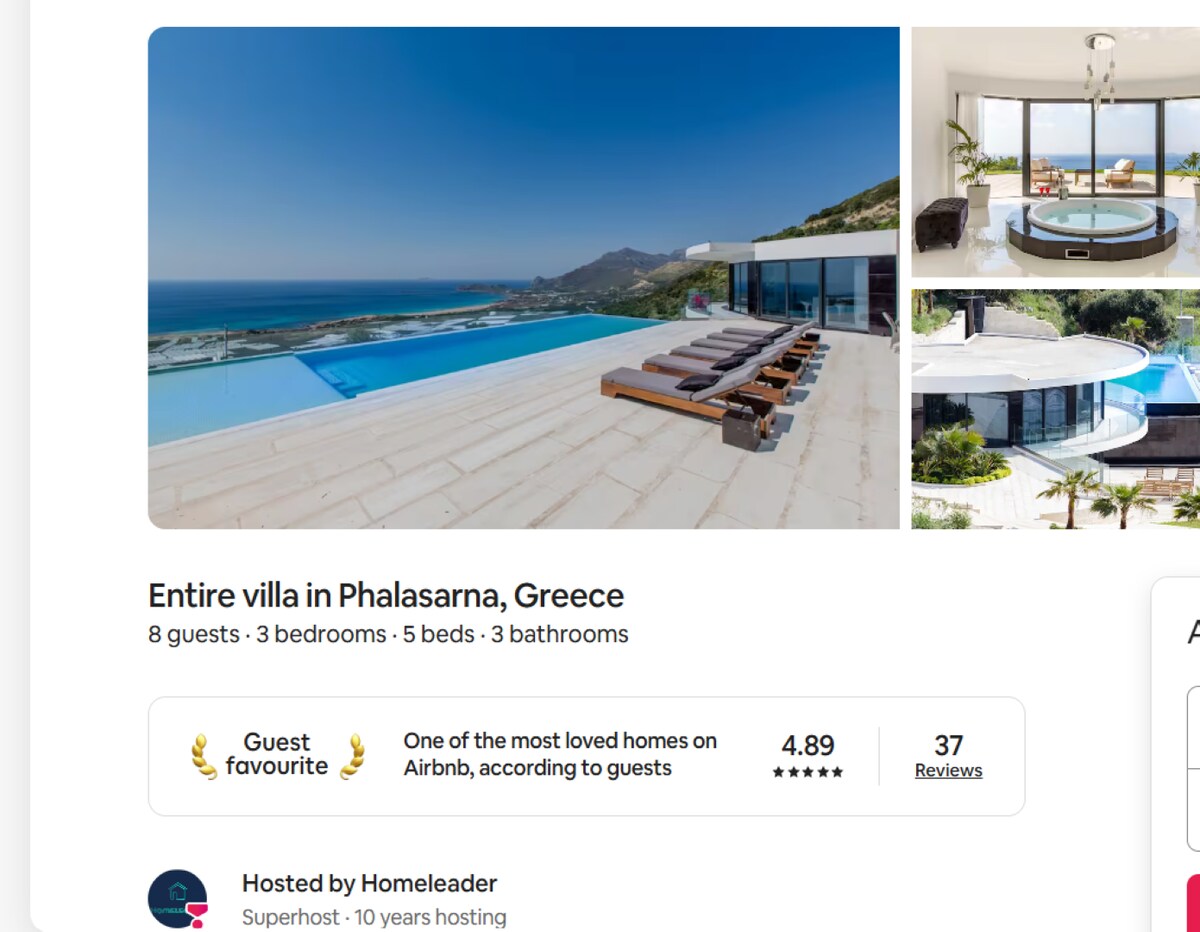1200x932 pixels.
Task: Click the Guest favourite label
Action: coord(277,754)
